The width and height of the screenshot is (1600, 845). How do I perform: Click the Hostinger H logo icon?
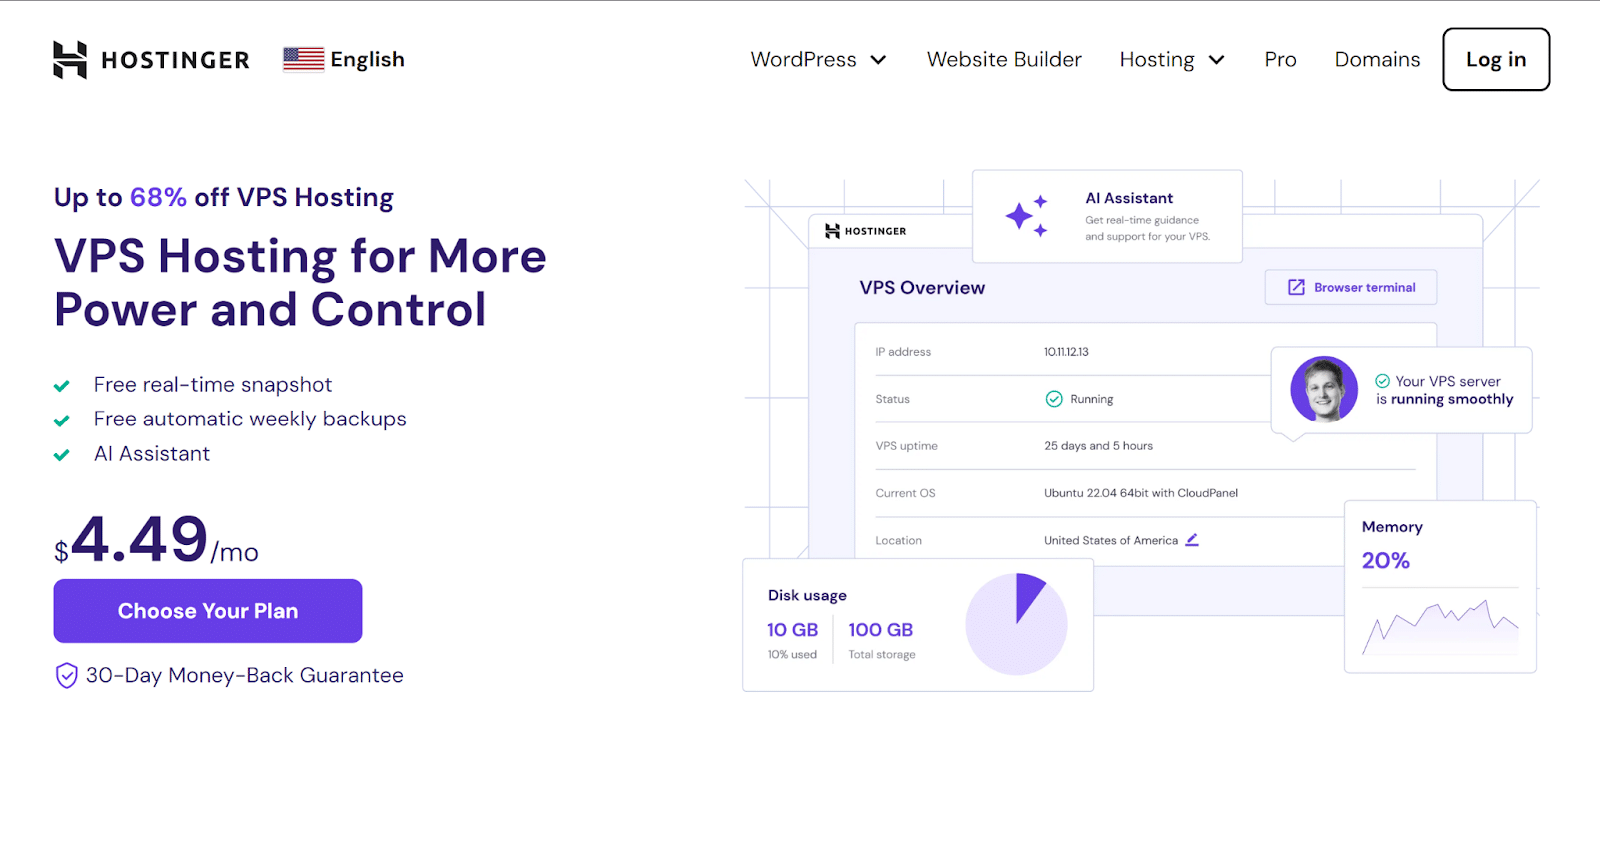click(x=70, y=60)
